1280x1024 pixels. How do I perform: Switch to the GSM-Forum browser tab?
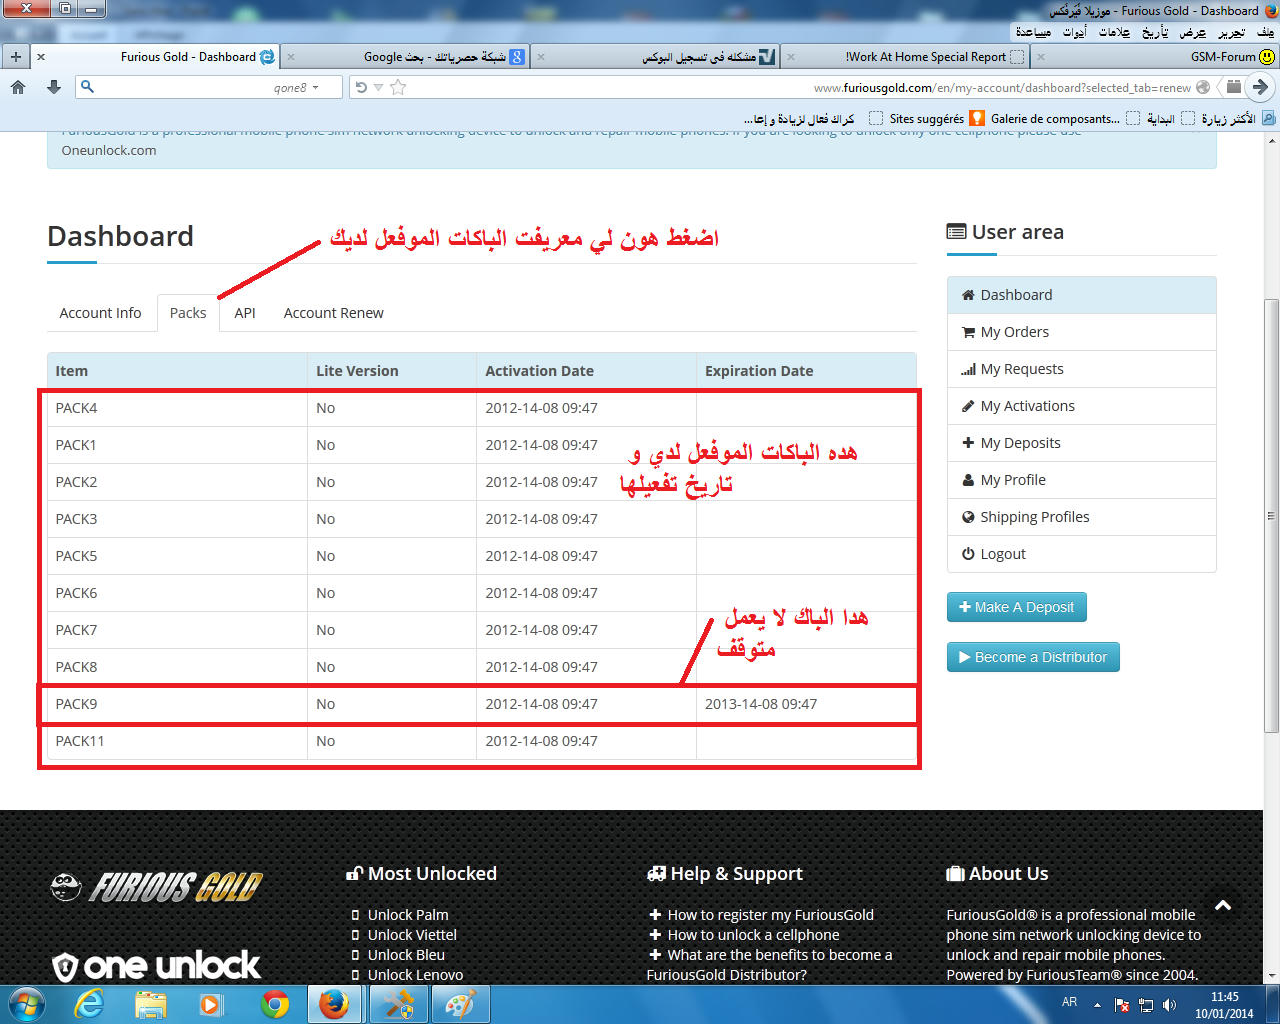[x=1155, y=57]
